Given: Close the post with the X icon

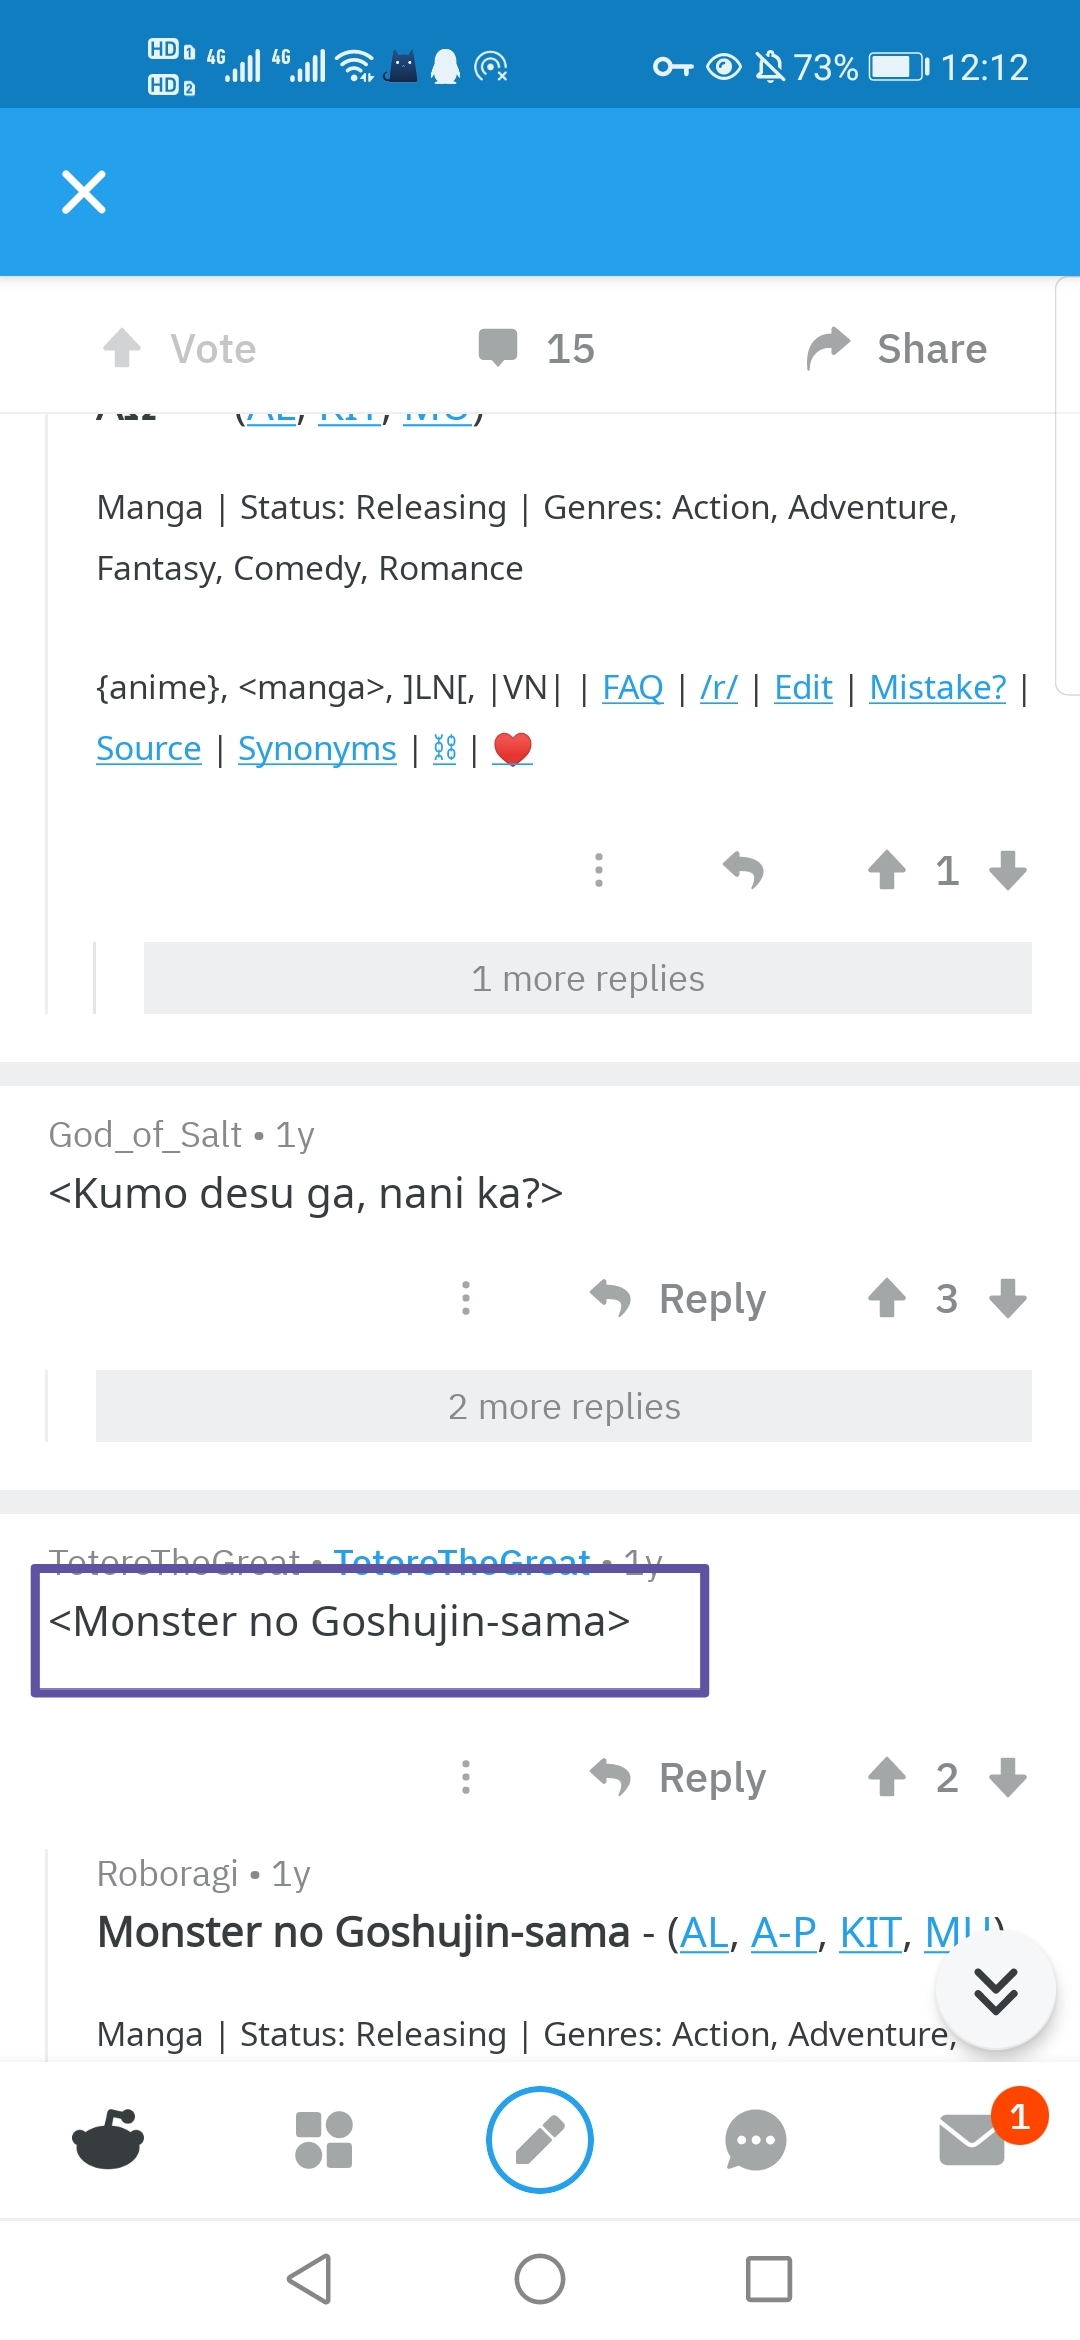Looking at the screenshot, I should pyautogui.click(x=84, y=192).
